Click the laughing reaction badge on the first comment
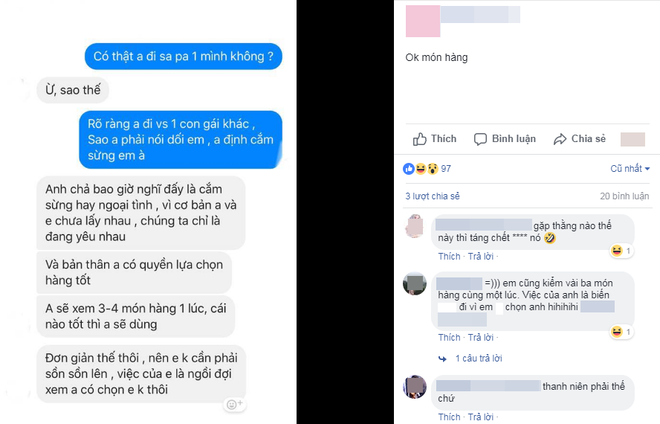This screenshot has height=424, width=660. (622, 251)
